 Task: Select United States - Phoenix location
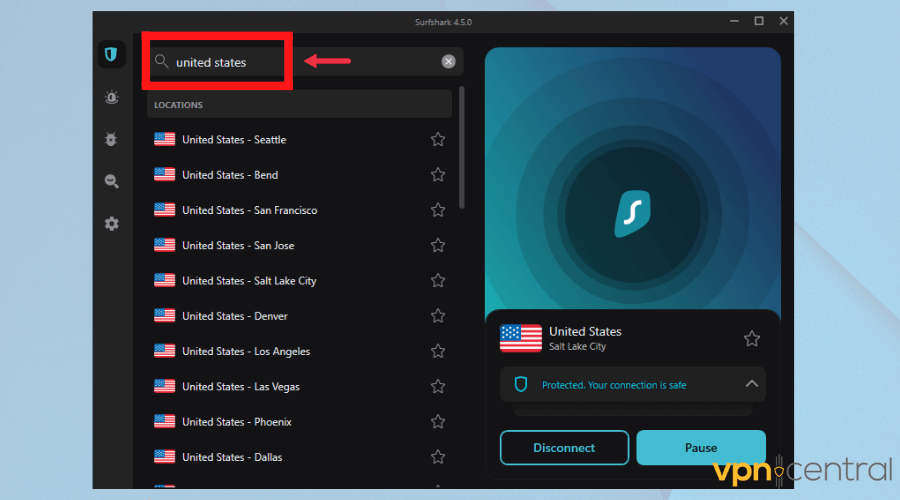point(300,422)
